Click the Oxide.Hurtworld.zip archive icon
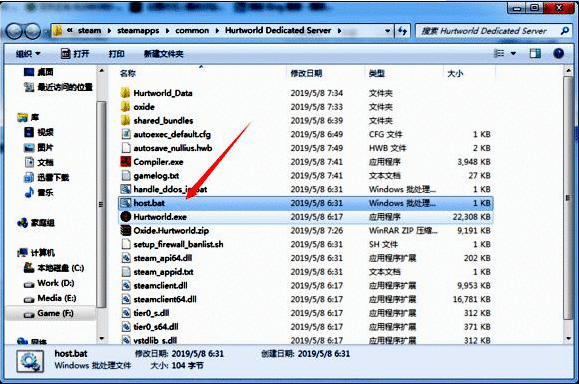This screenshot has width=579, height=384. click(x=126, y=230)
